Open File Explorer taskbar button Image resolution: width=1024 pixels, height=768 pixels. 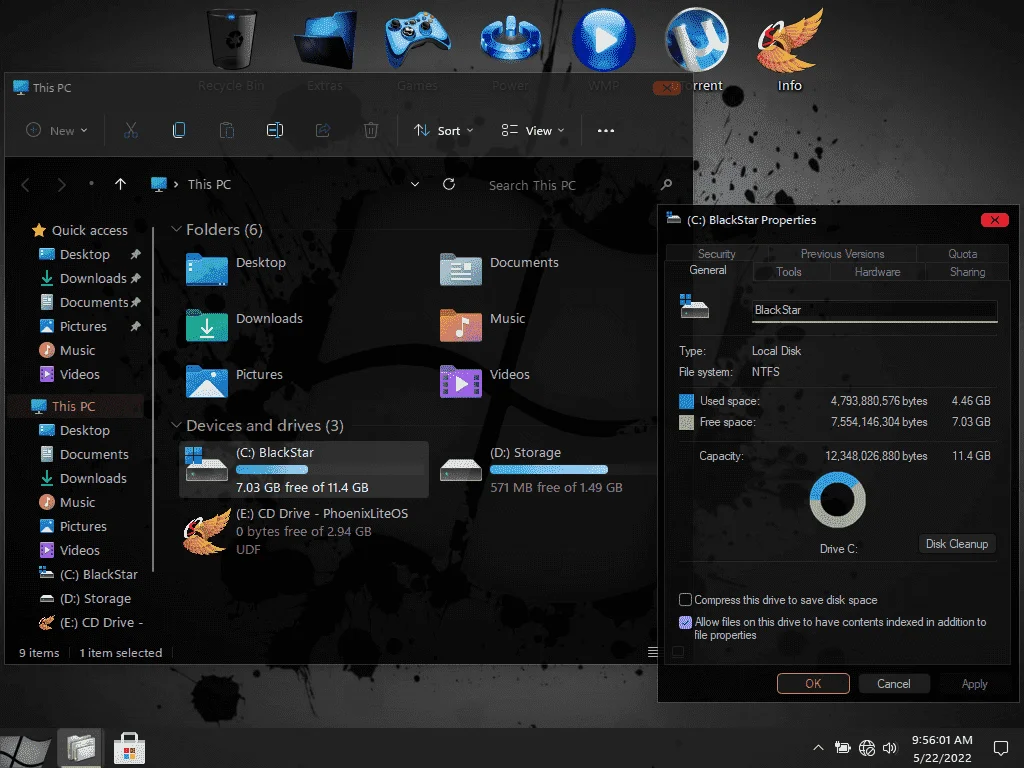[x=80, y=748]
